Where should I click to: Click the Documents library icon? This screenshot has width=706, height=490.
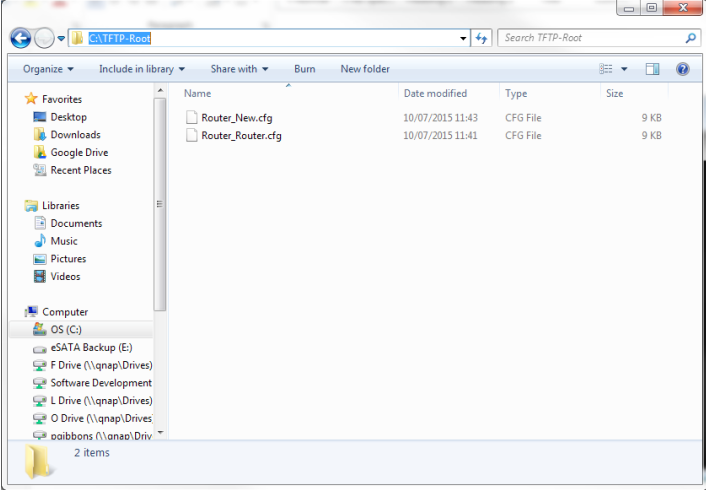tap(40, 223)
